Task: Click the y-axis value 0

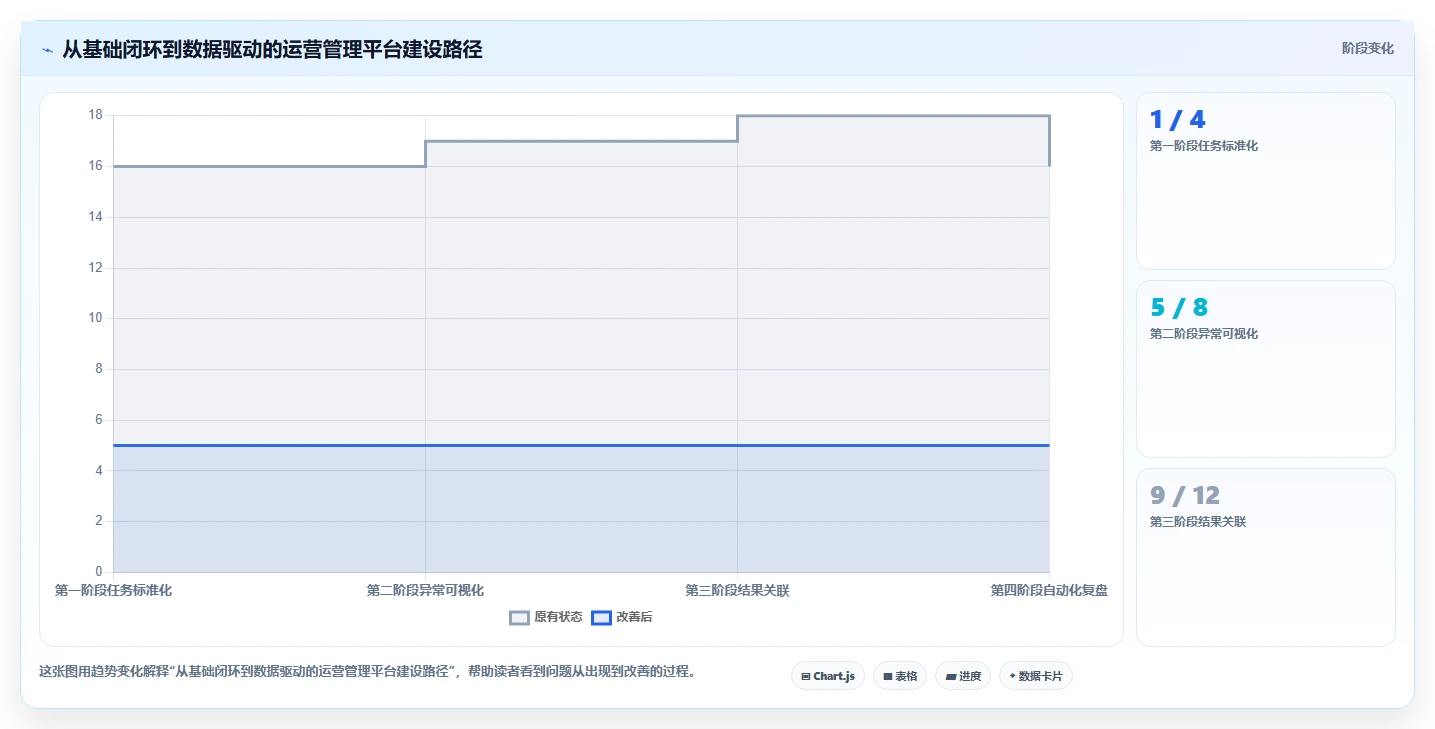Action: [x=99, y=572]
